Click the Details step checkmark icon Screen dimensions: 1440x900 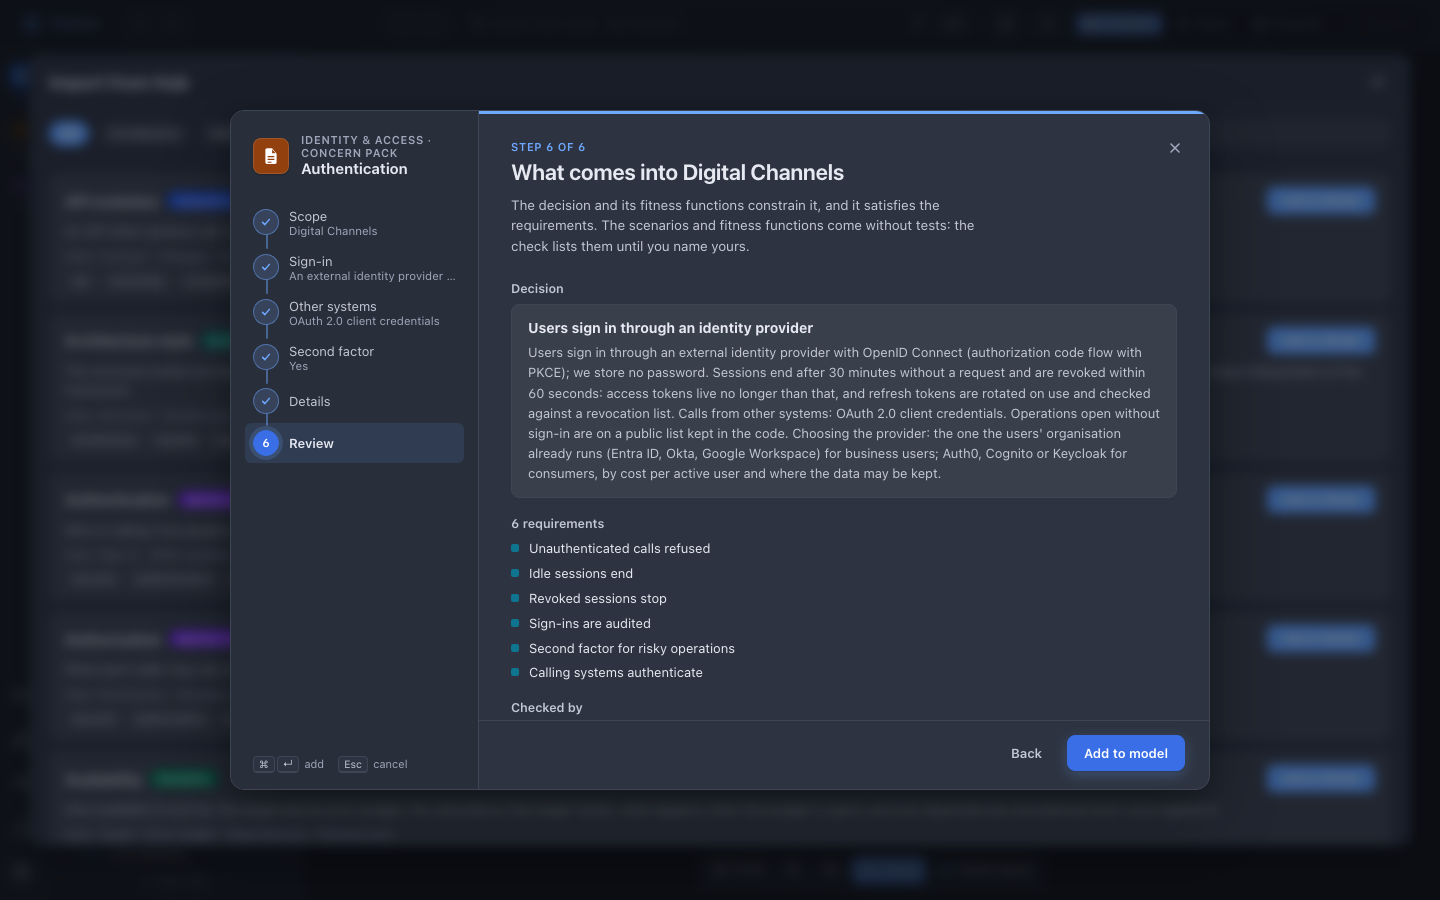(266, 401)
